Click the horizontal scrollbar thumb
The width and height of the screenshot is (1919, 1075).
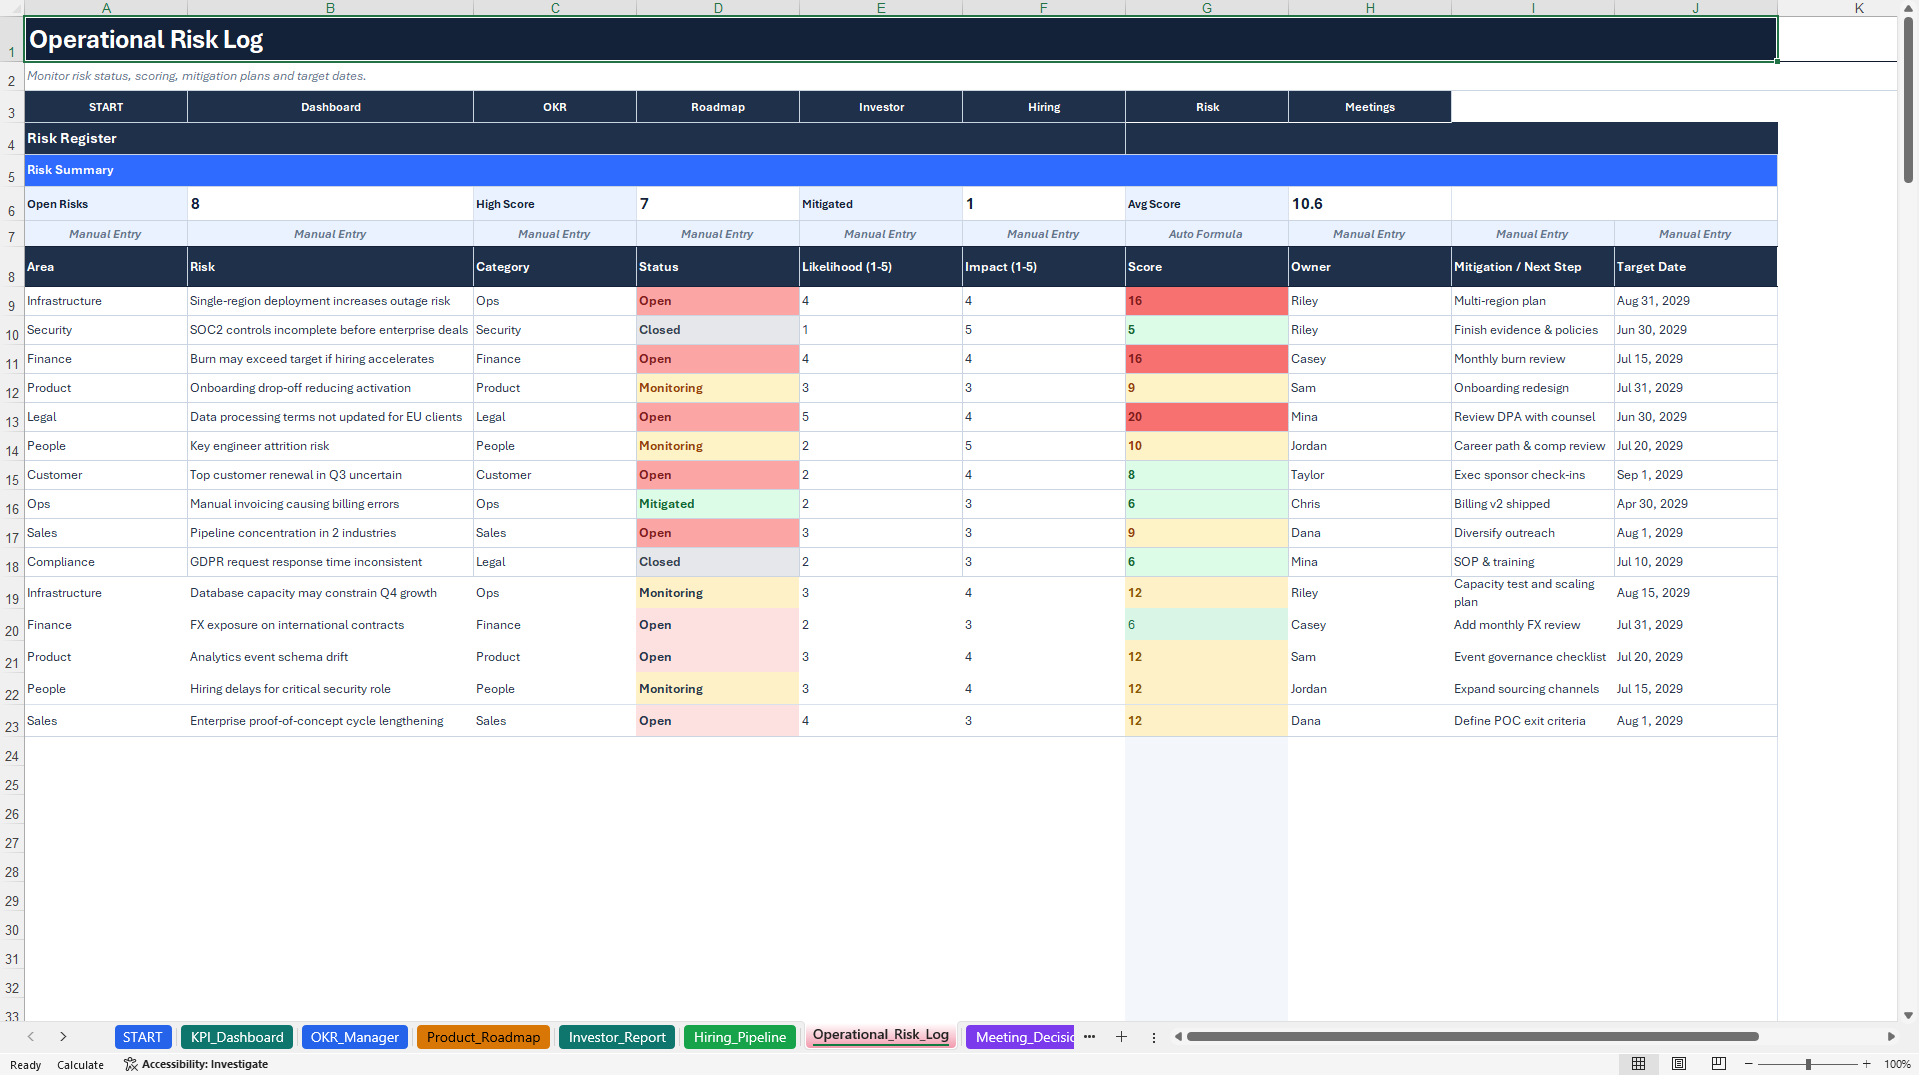pos(1472,1037)
